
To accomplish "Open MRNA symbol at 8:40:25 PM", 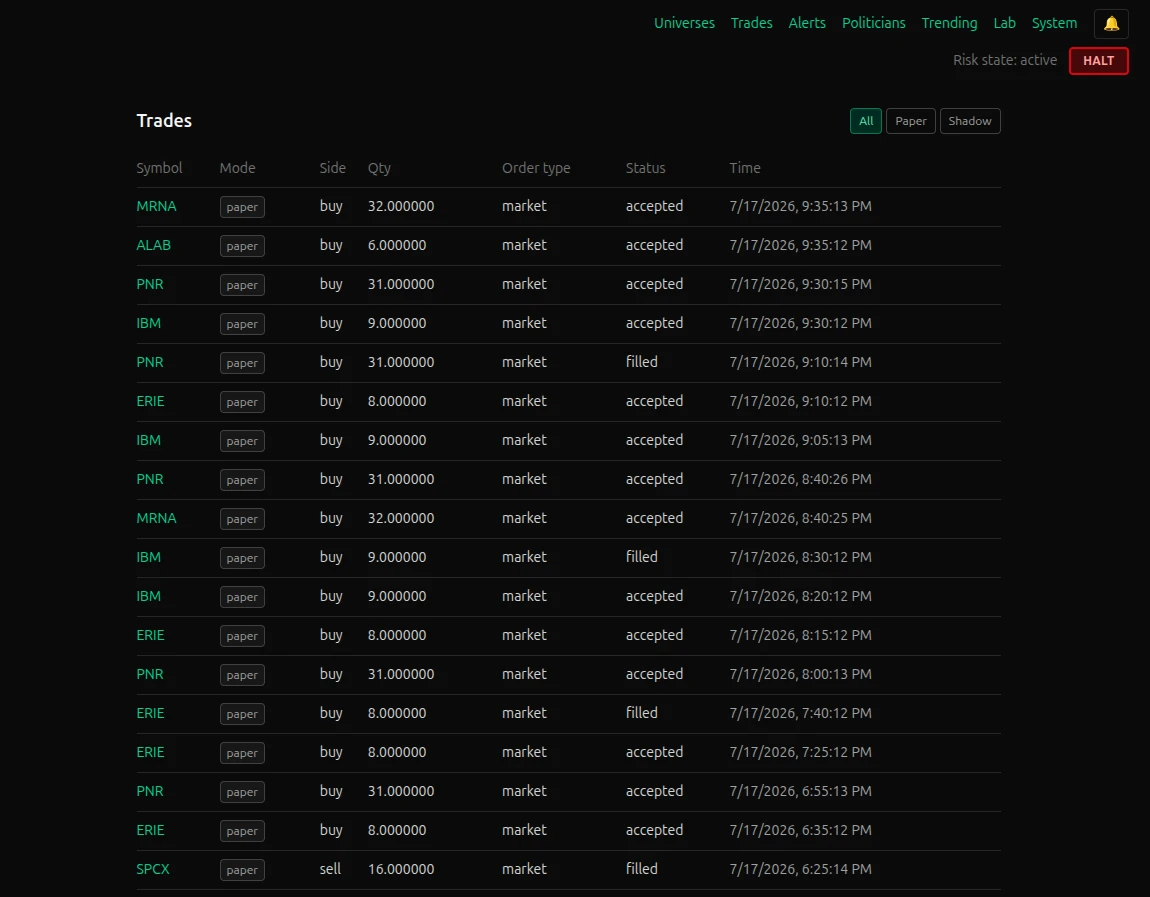I will click(x=156, y=518).
